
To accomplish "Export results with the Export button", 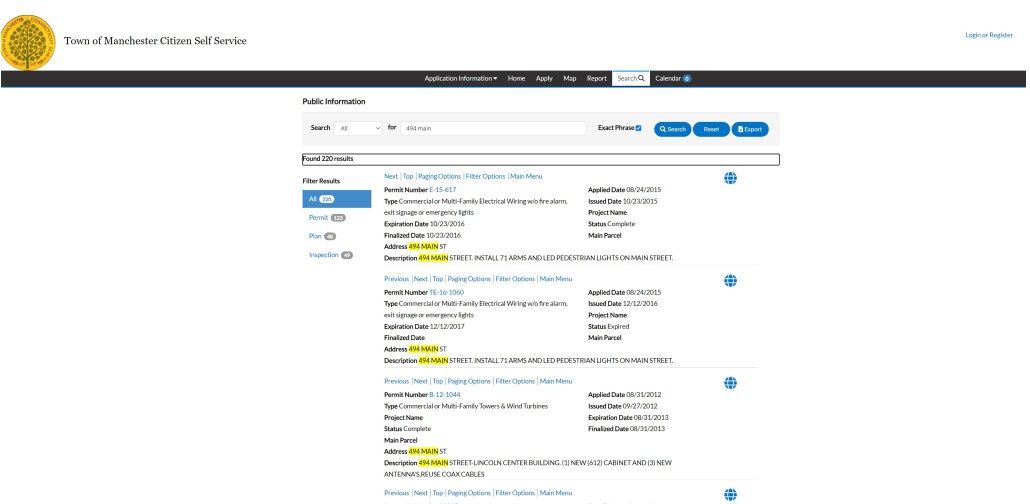I will (x=750, y=129).
